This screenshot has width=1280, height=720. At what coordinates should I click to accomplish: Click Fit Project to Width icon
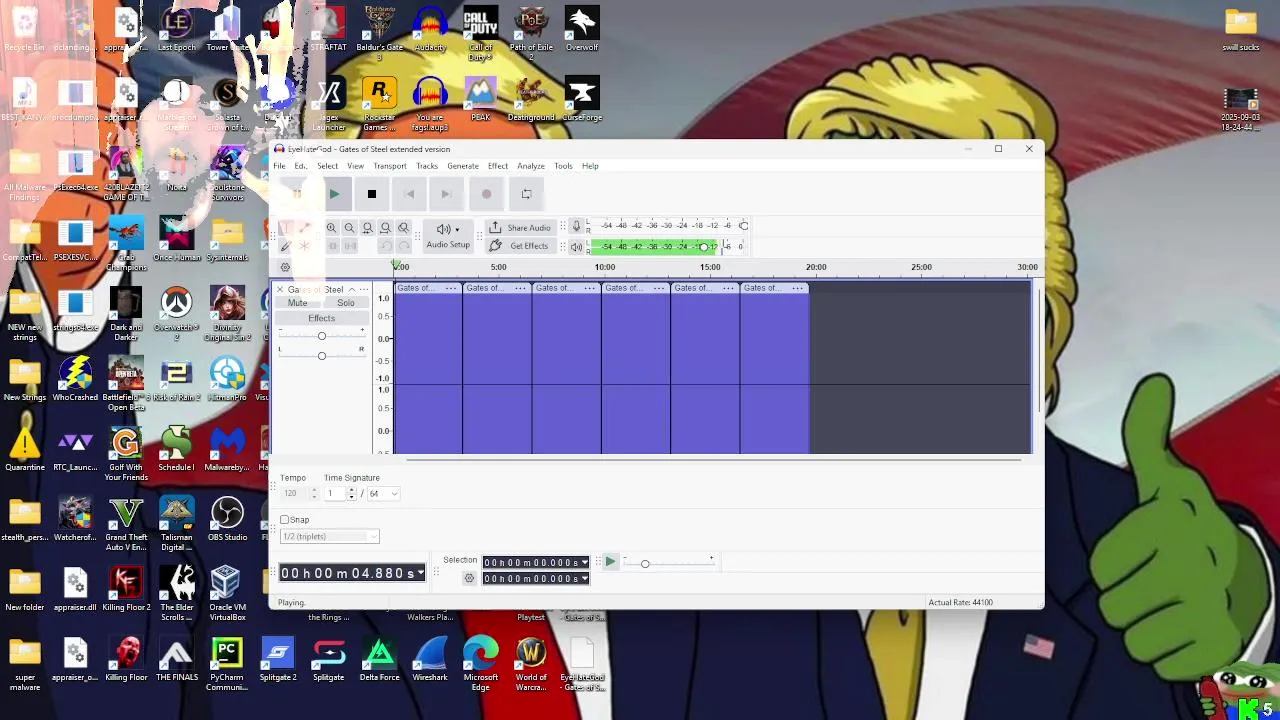point(385,228)
